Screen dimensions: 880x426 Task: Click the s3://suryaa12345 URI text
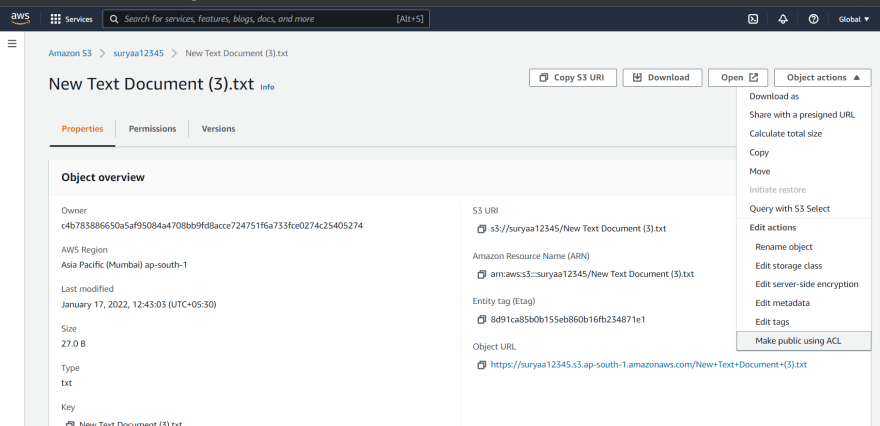click(579, 229)
